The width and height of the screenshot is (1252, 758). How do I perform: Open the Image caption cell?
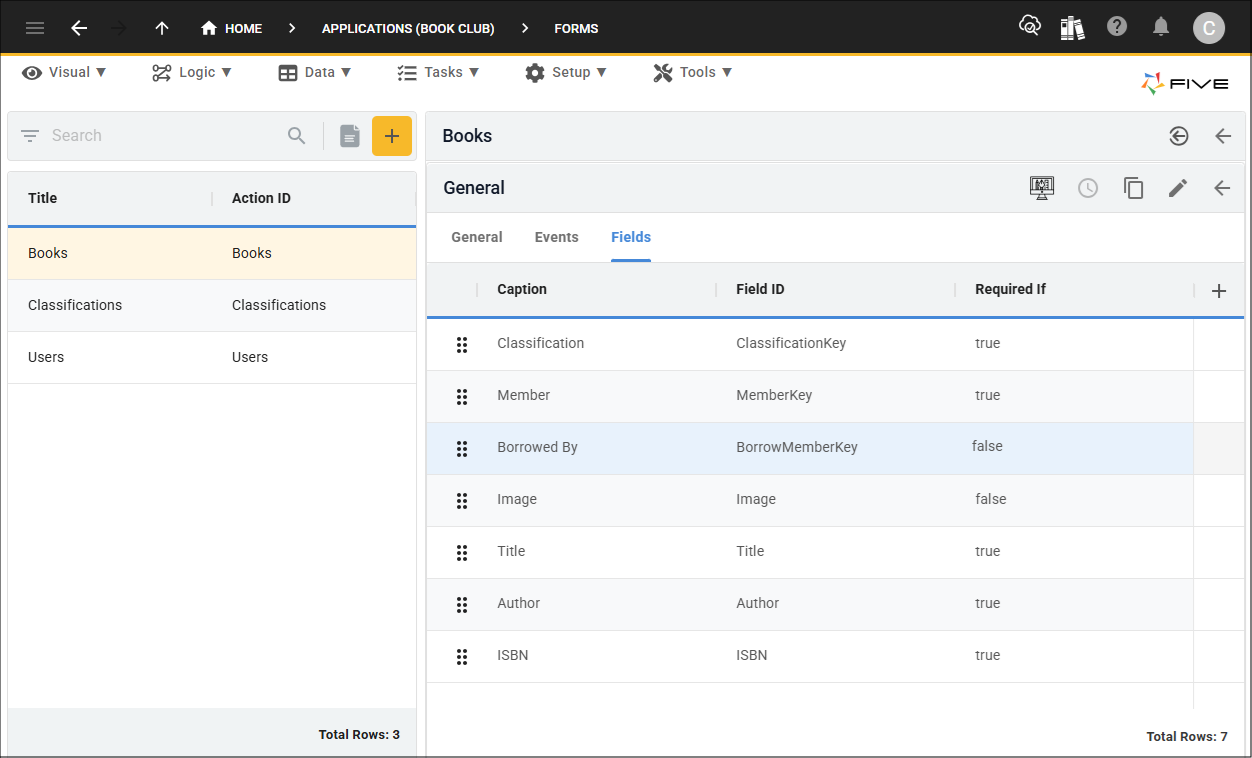tap(517, 499)
